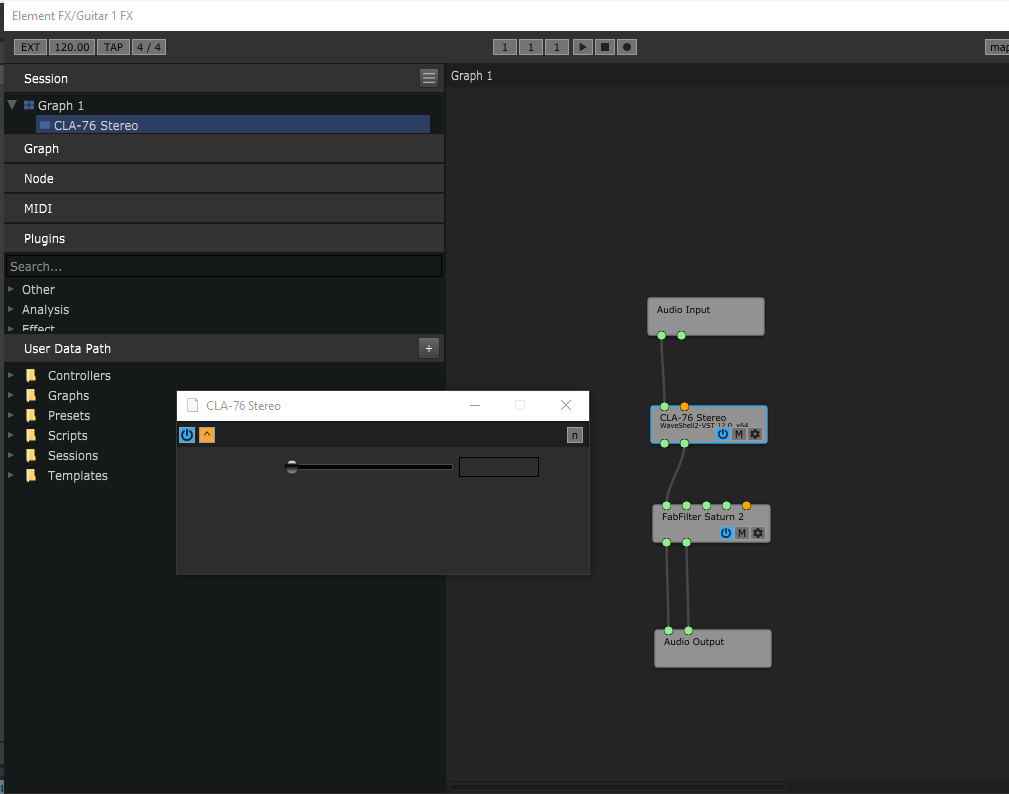The height and width of the screenshot is (794, 1009).
Task: Expand the Effect plugins category
Action: tap(13, 327)
